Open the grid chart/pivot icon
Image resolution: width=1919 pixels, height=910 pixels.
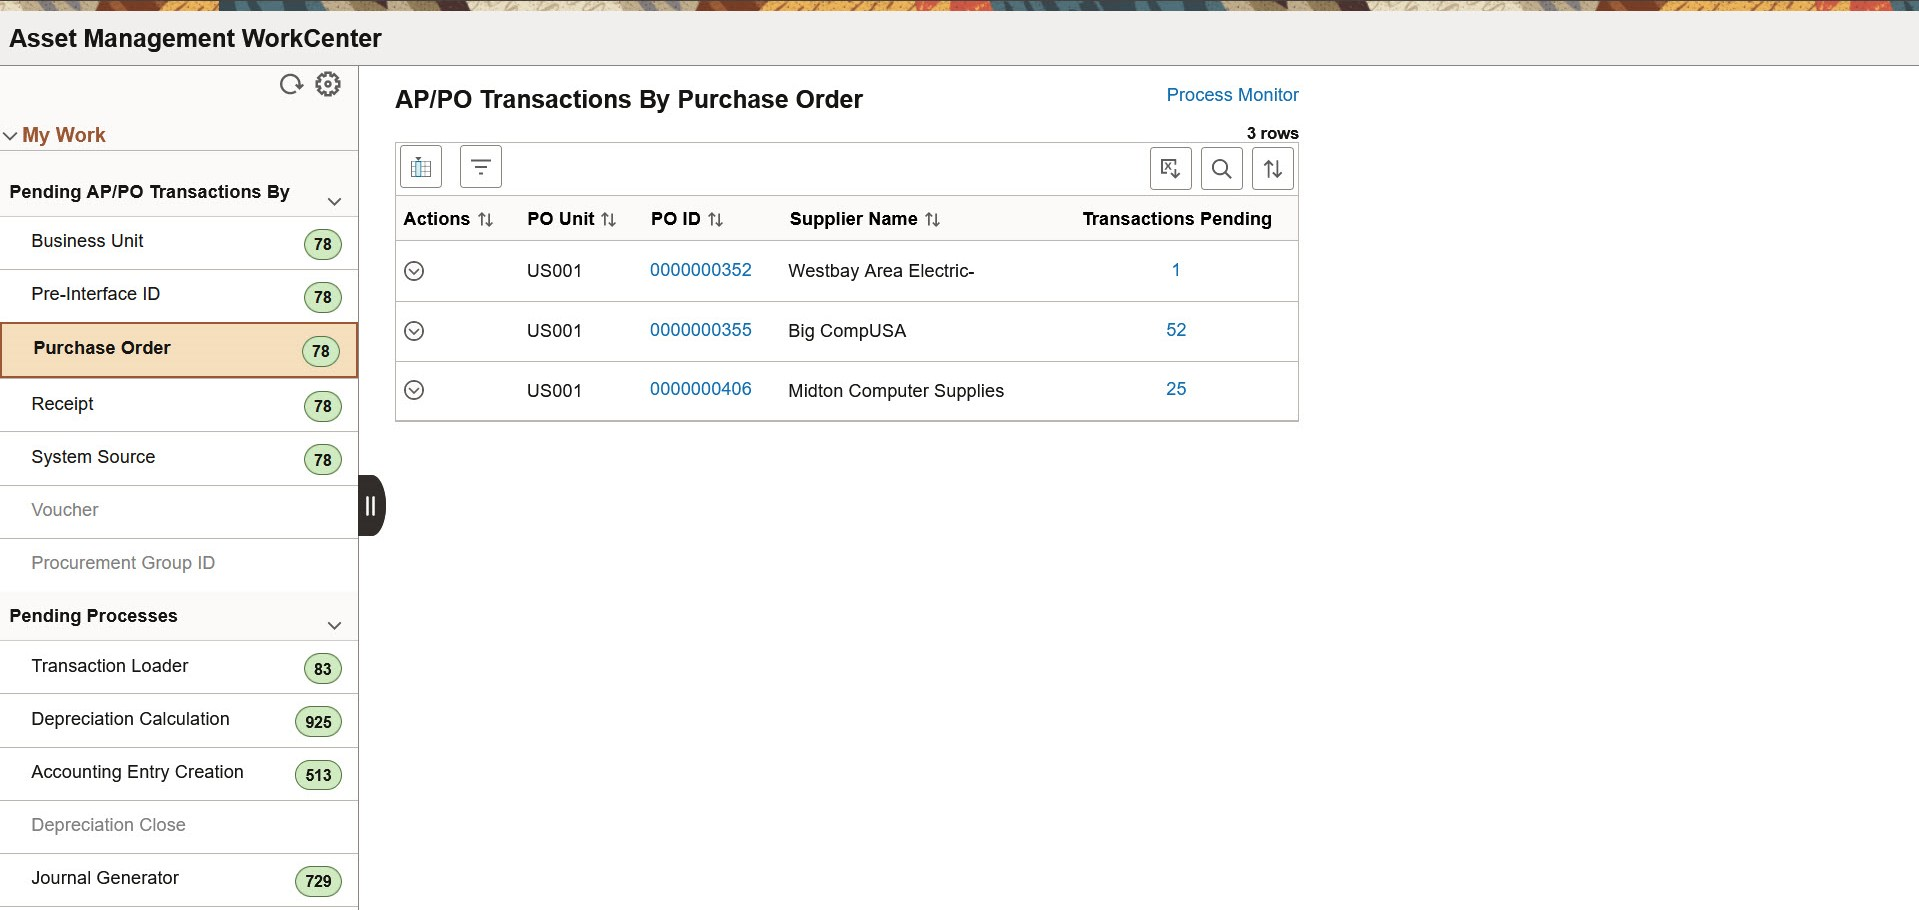click(x=421, y=167)
